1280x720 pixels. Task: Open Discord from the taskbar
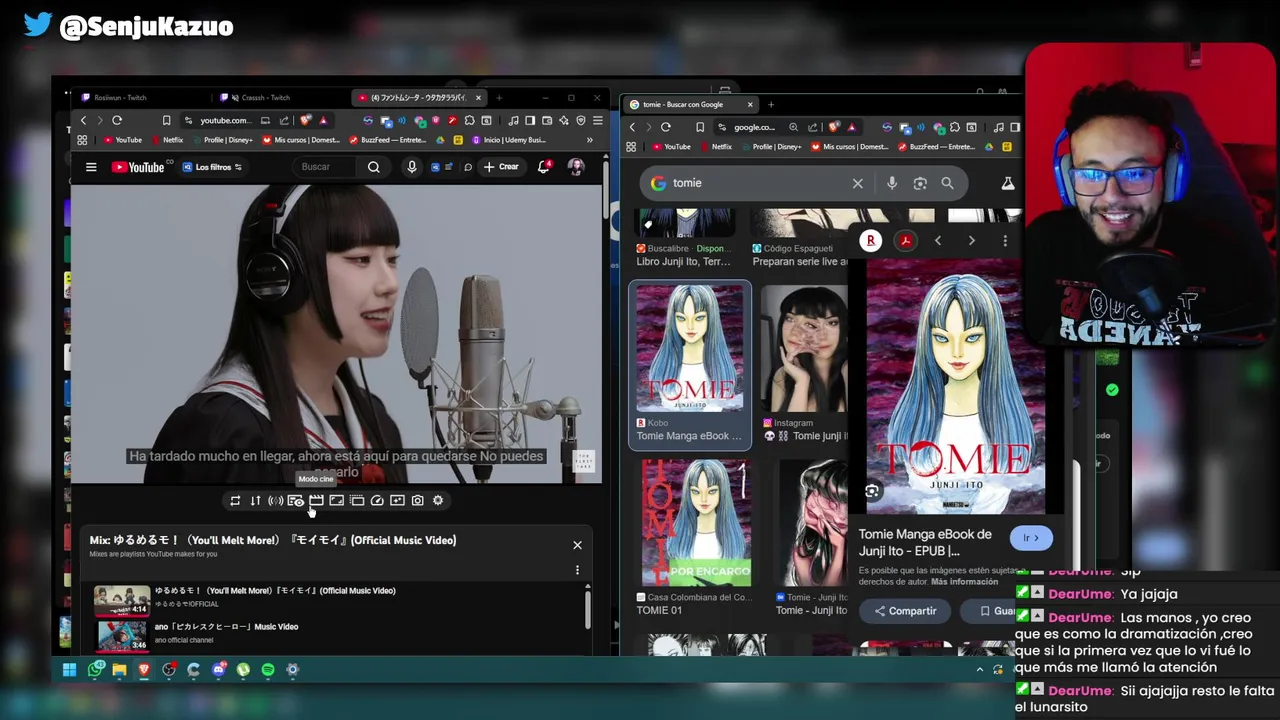tap(218, 670)
